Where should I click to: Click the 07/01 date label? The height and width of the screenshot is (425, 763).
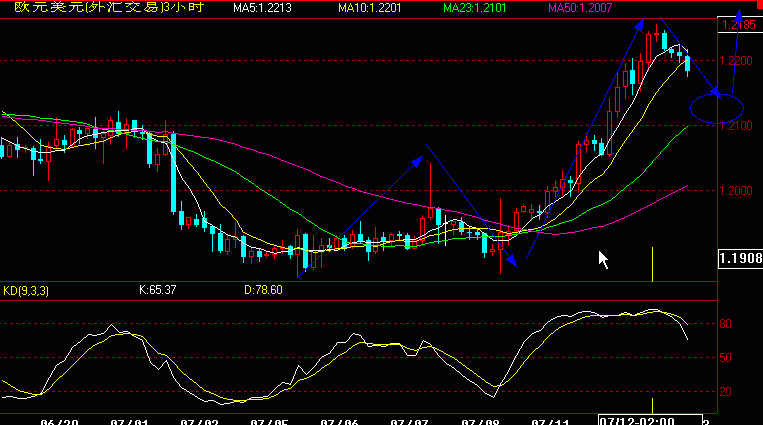tap(129, 422)
